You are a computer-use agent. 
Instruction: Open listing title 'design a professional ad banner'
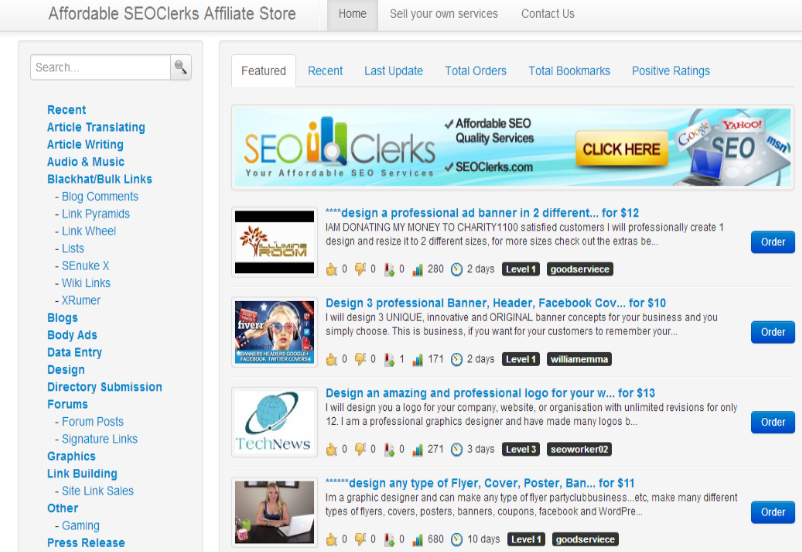coord(482,213)
